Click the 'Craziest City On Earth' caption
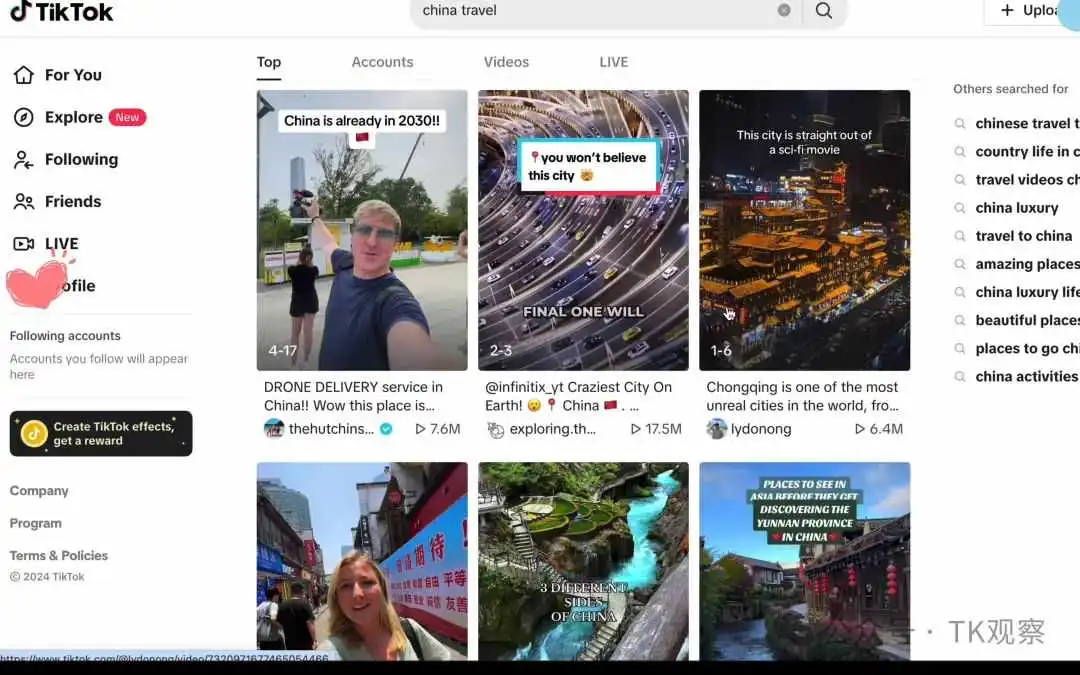 (579, 396)
